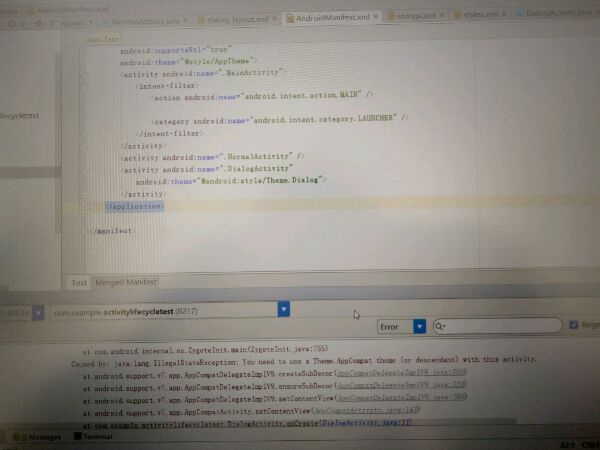Click the dialog_layout.xml tab file icon
The image size is (600, 450).
tap(201, 20)
